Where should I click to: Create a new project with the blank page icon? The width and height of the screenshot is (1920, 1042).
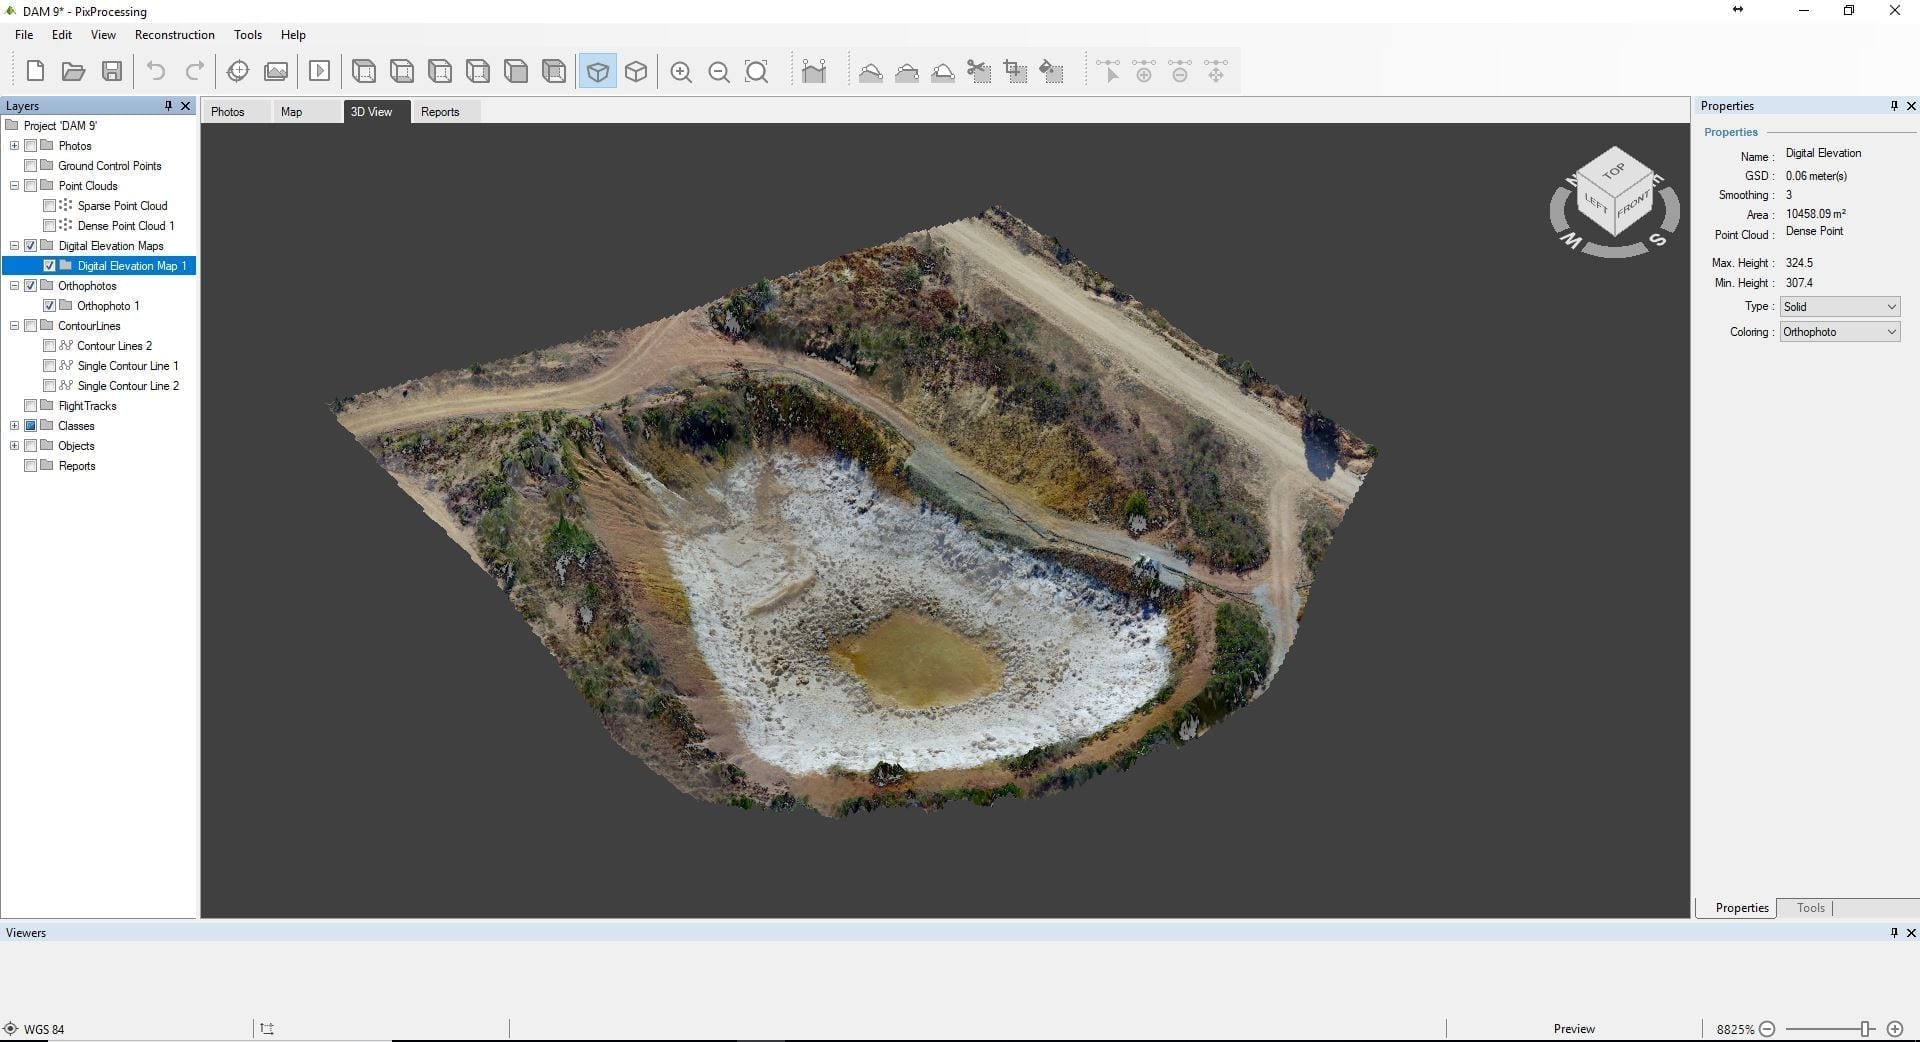[35, 71]
